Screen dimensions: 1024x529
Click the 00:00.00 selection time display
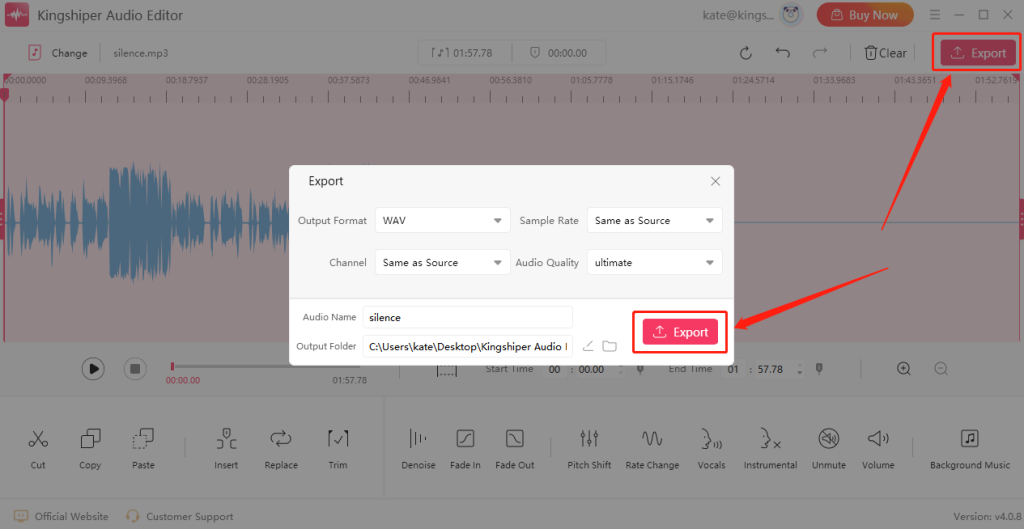[558, 53]
